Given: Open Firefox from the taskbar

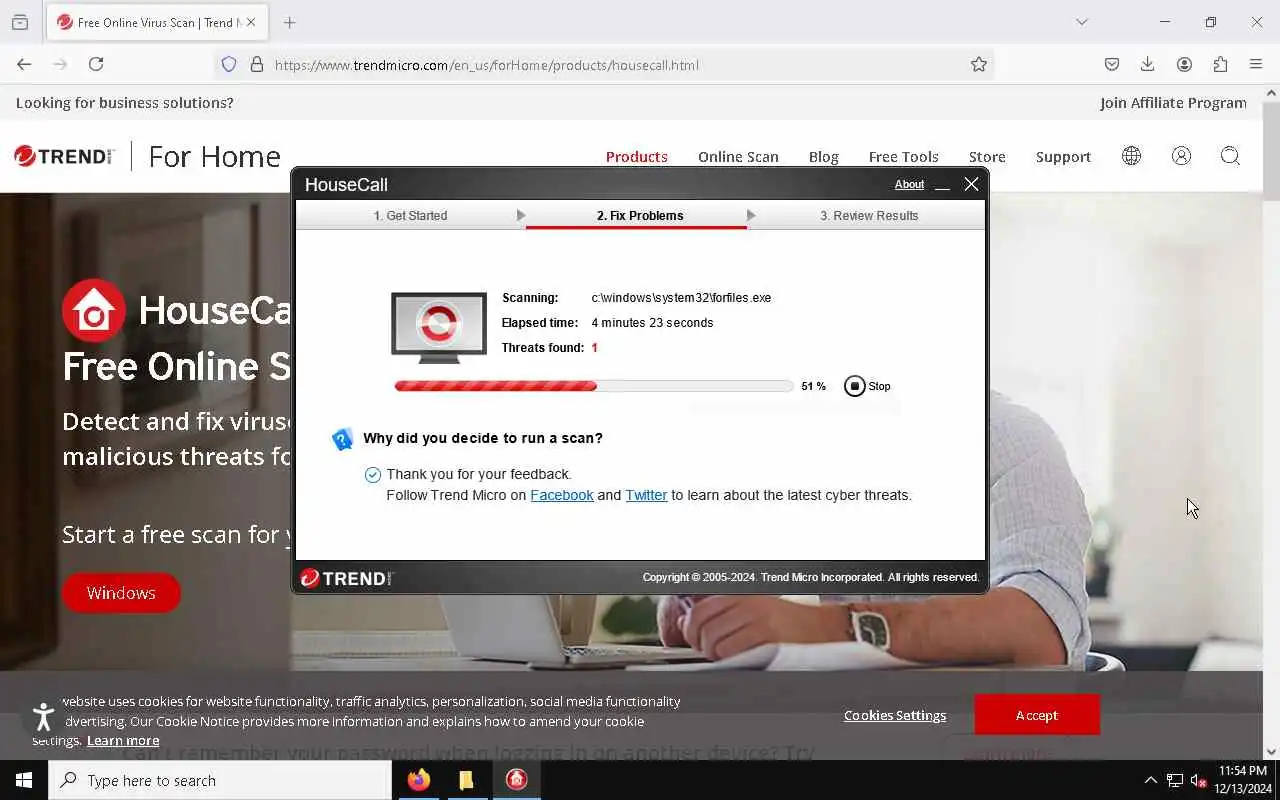Looking at the screenshot, I should click(419, 780).
